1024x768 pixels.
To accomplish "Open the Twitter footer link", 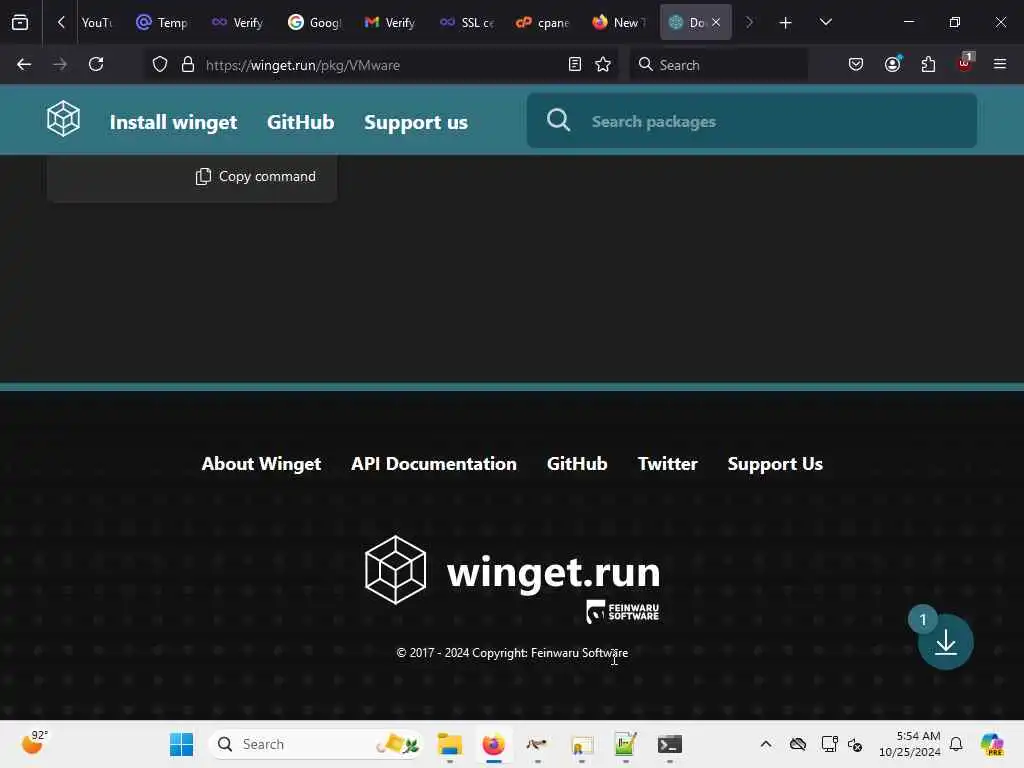I will pyautogui.click(x=667, y=464).
